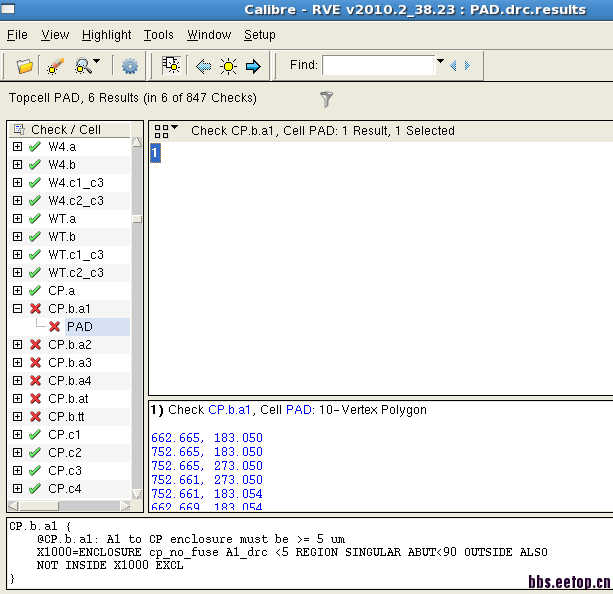The width and height of the screenshot is (613, 594).
Task: Expand the CP.b.a2 check node
Action: click(17, 345)
